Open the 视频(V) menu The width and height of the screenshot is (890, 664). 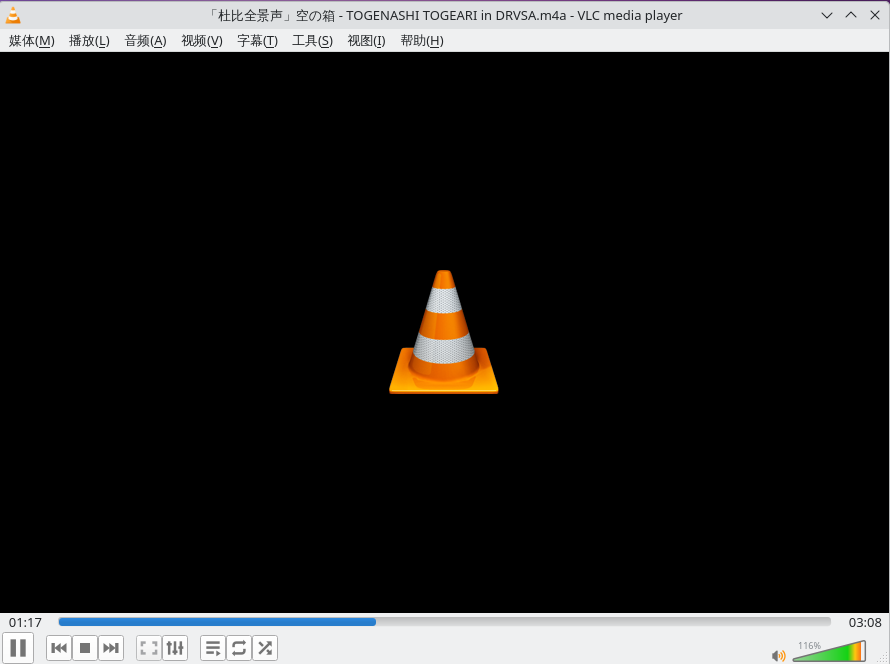(x=202, y=41)
